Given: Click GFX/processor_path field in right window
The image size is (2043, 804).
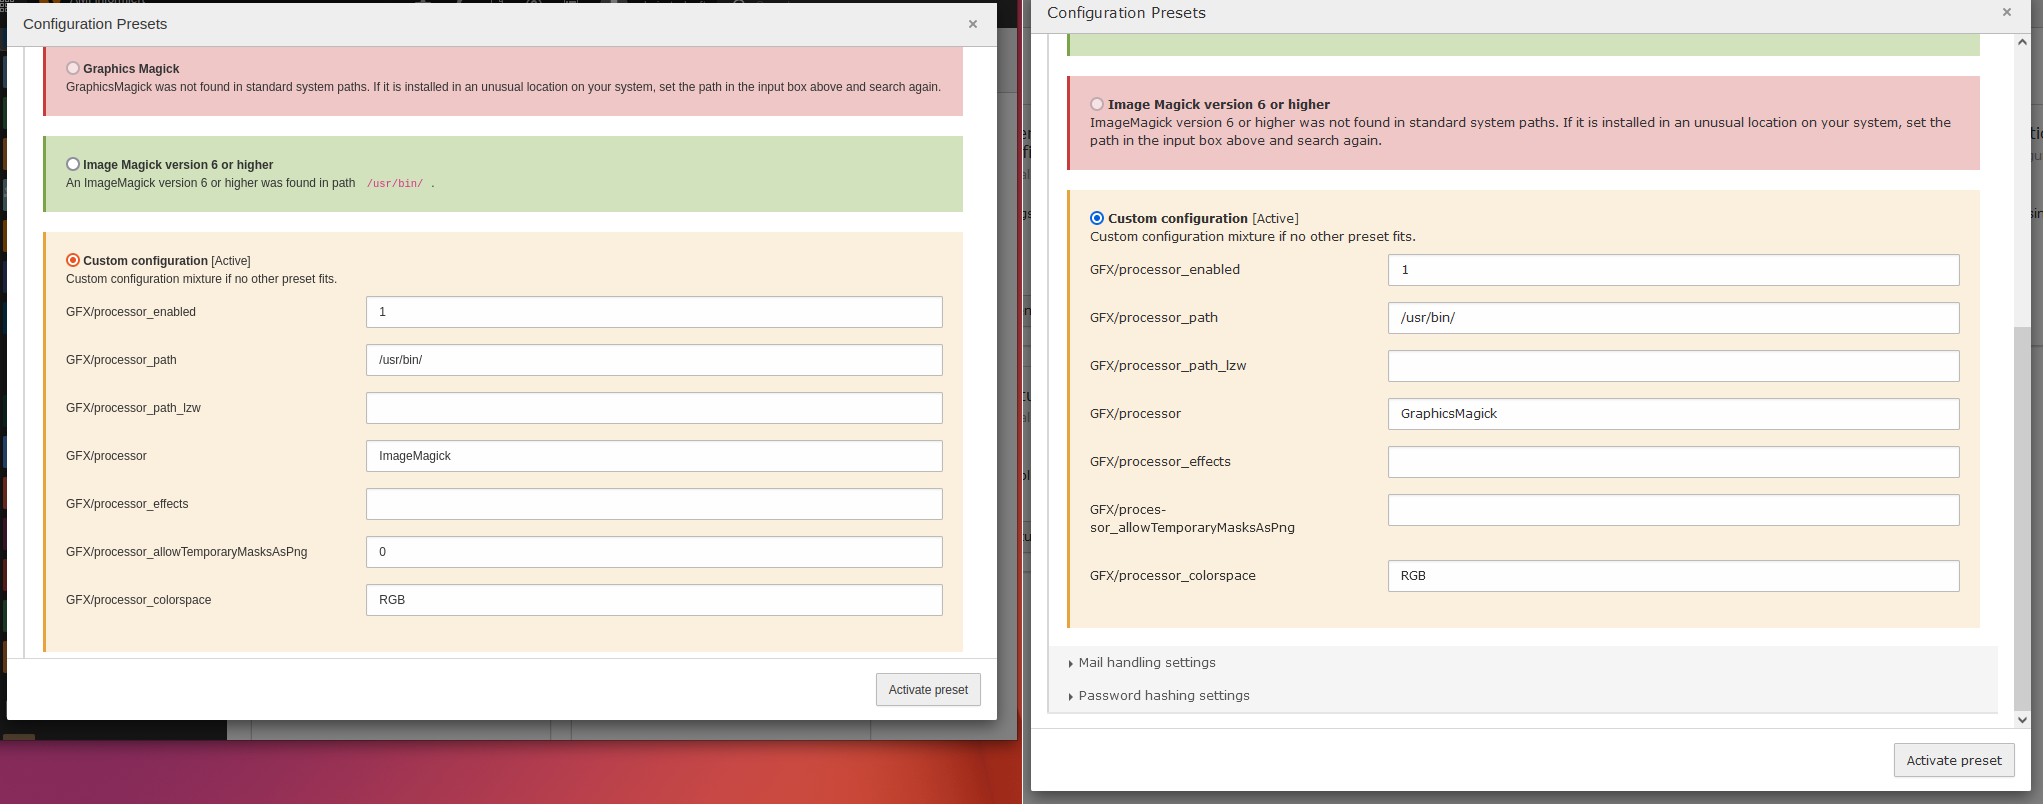Looking at the screenshot, I should 1673,318.
